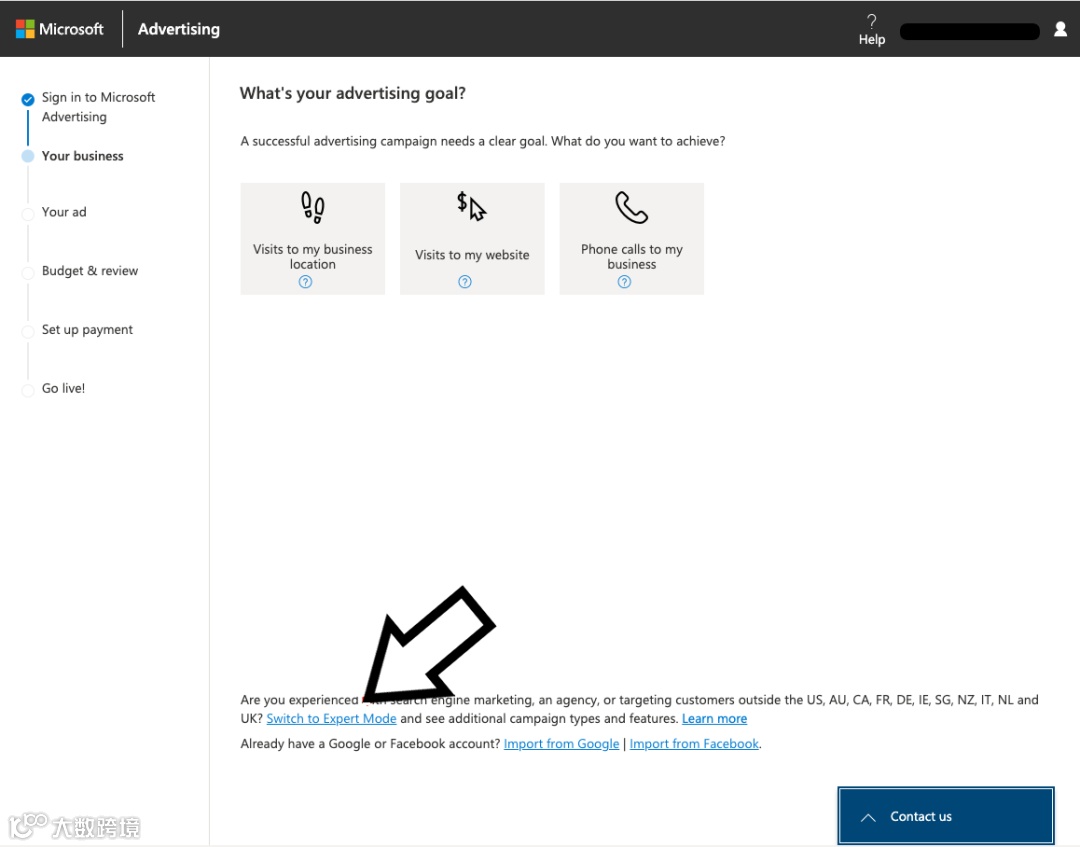Select the Set up payment step
The width and height of the screenshot is (1080, 847).
pos(87,329)
